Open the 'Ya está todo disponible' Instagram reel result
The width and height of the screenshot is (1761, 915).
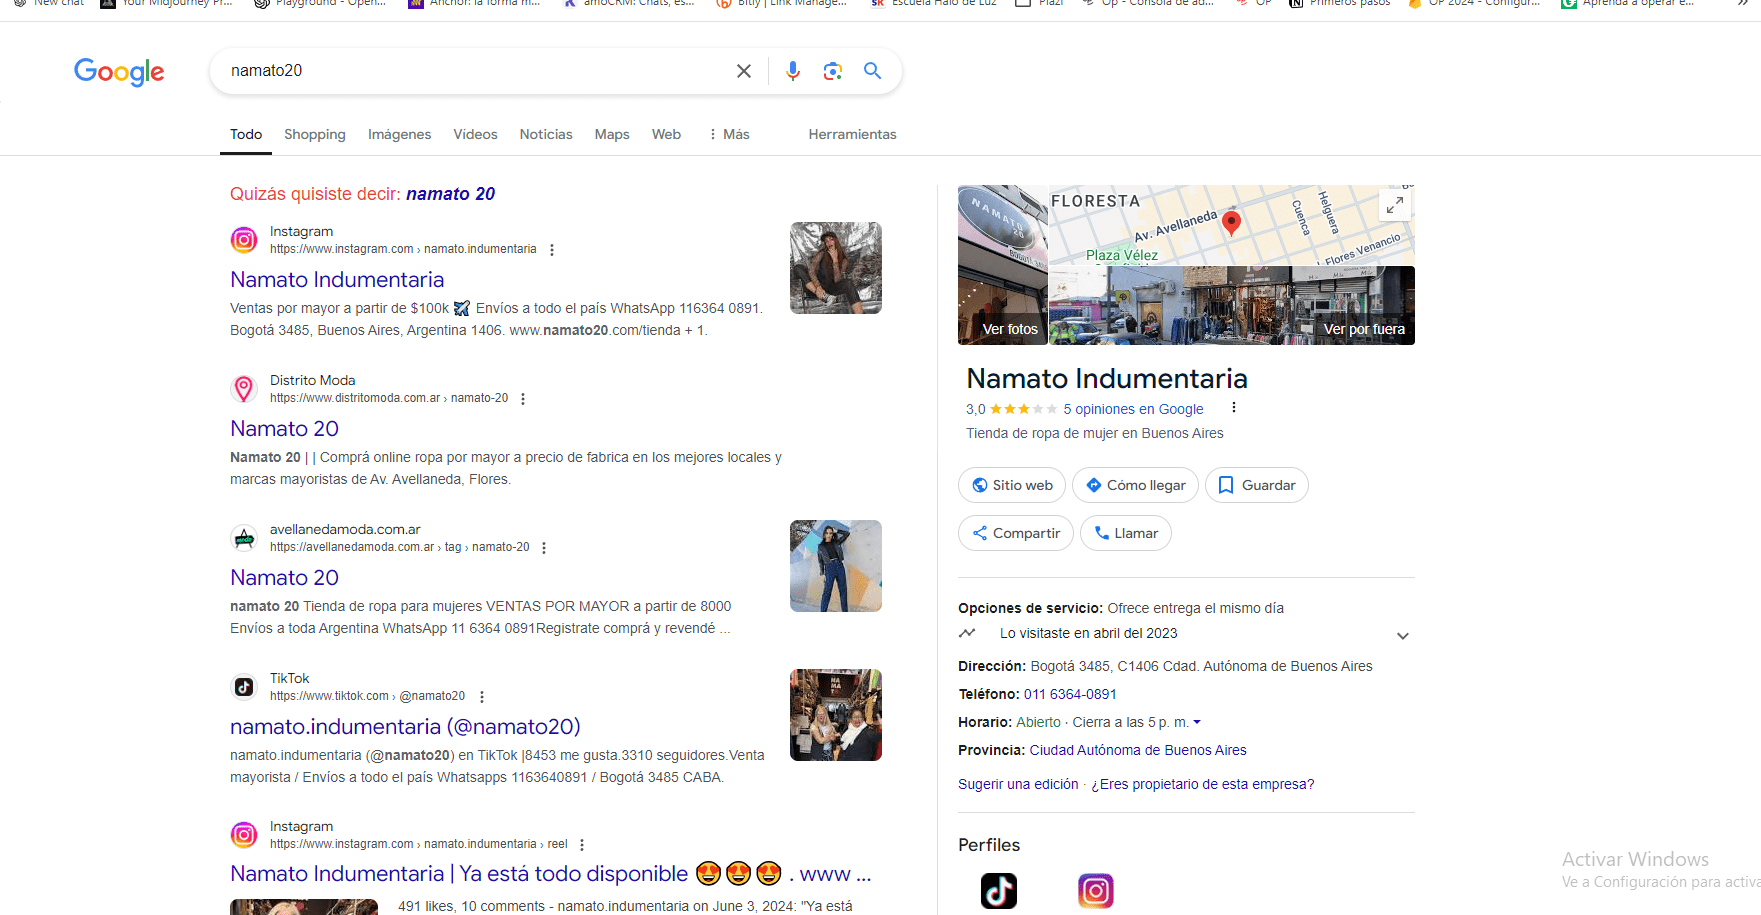(551, 874)
